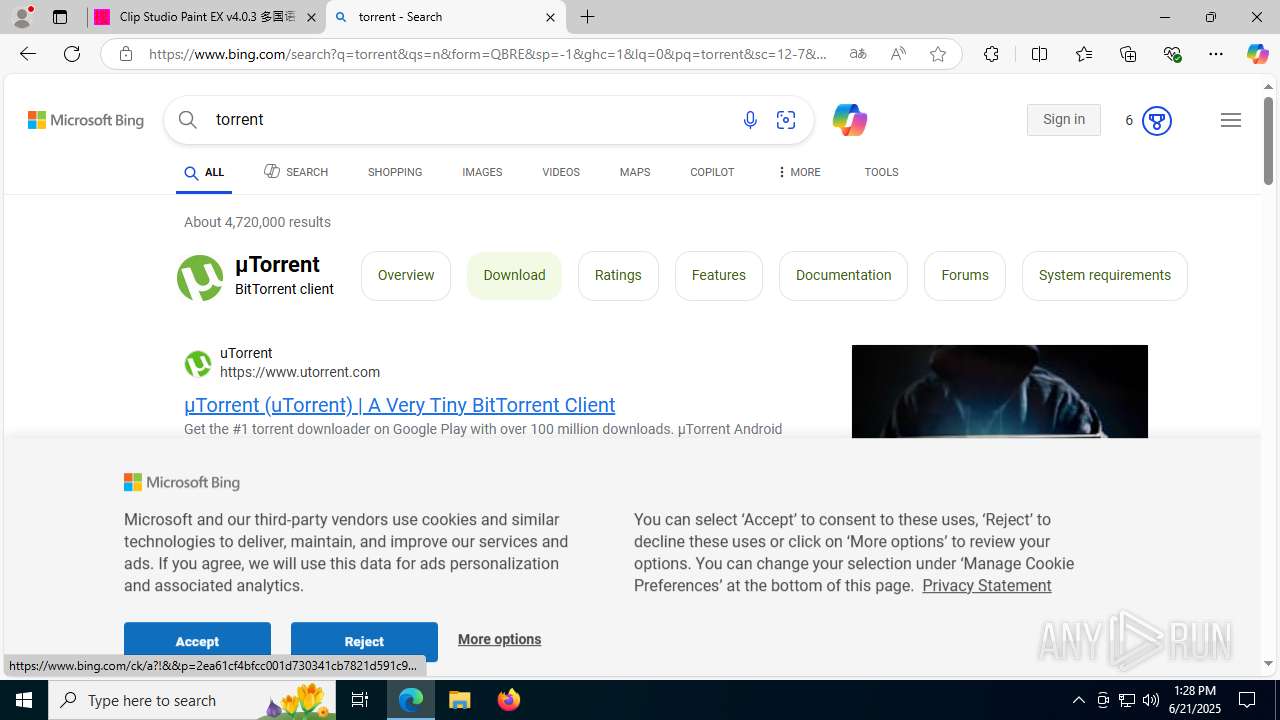The image size is (1280, 720).
Task: Open Bing hamburger settings menu
Action: click(x=1231, y=120)
